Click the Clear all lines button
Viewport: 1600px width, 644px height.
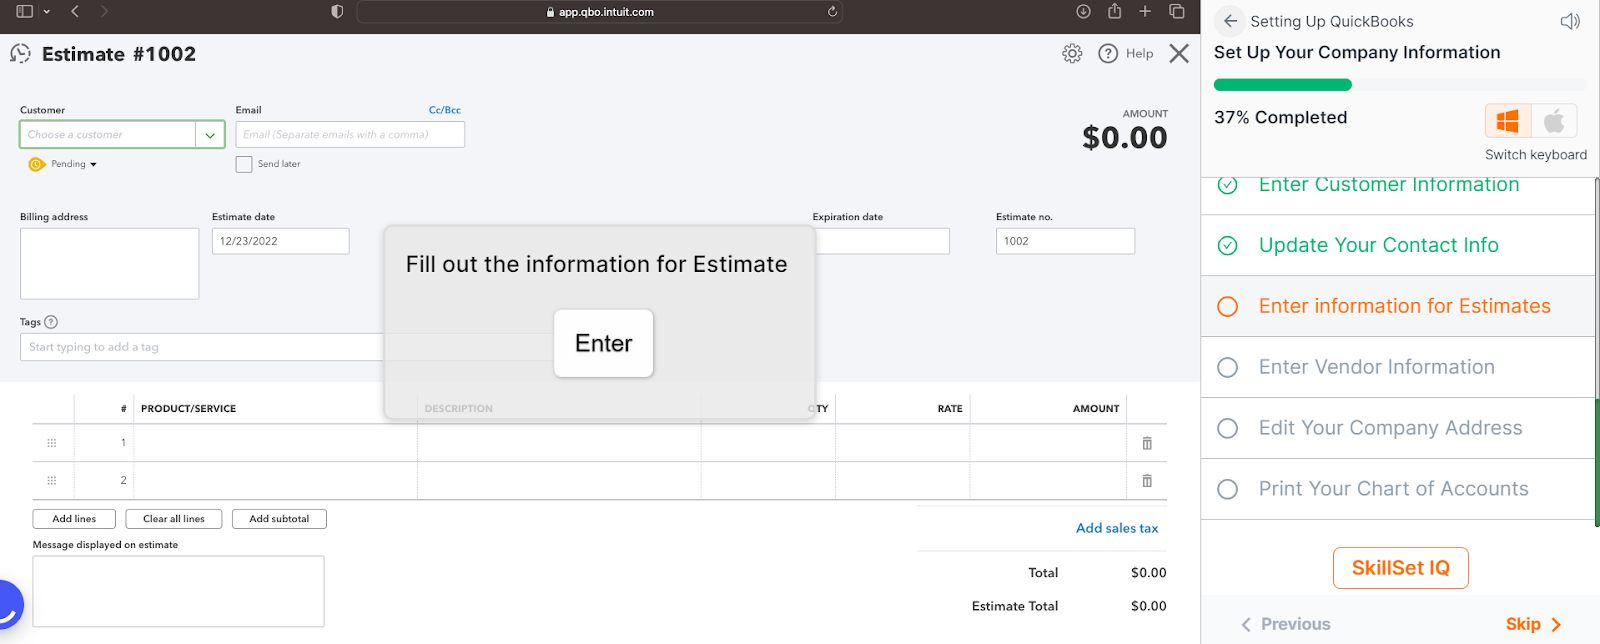pos(174,519)
